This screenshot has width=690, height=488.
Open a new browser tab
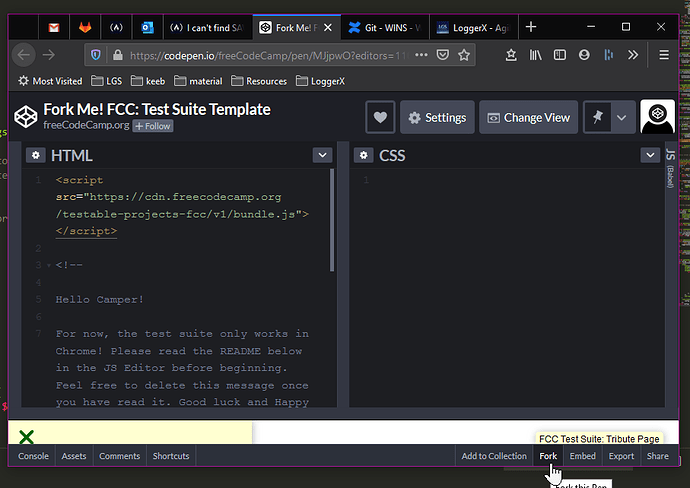pyautogui.click(x=531, y=27)
